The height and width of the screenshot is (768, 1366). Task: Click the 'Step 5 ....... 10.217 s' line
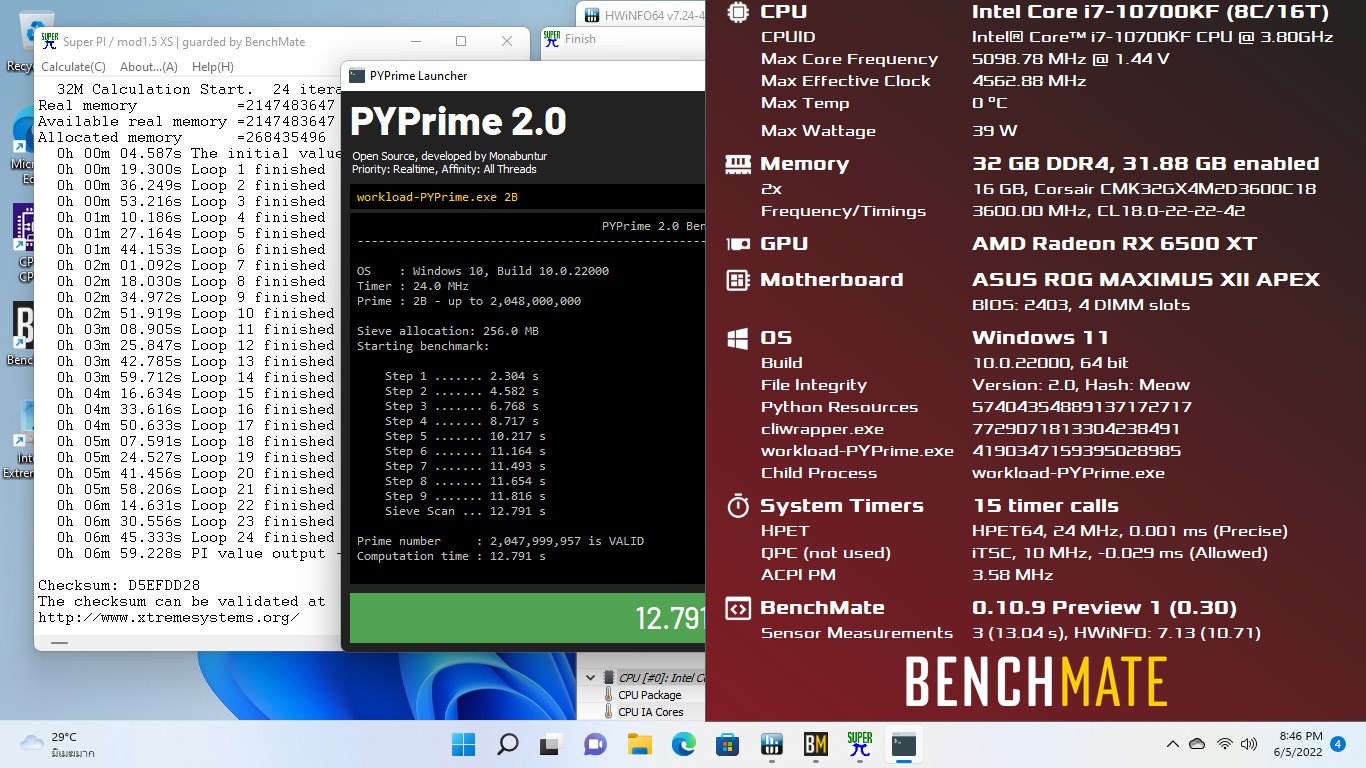coord(465,436)
